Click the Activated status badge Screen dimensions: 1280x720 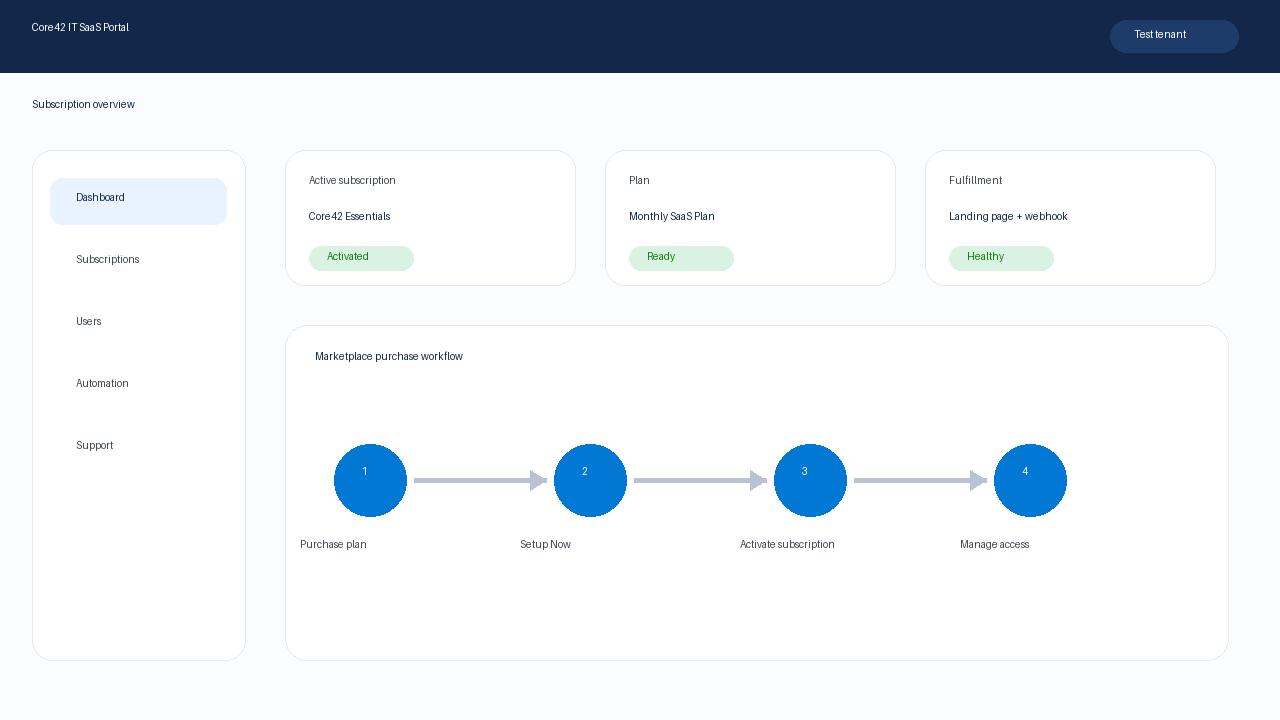coord(361,258)
